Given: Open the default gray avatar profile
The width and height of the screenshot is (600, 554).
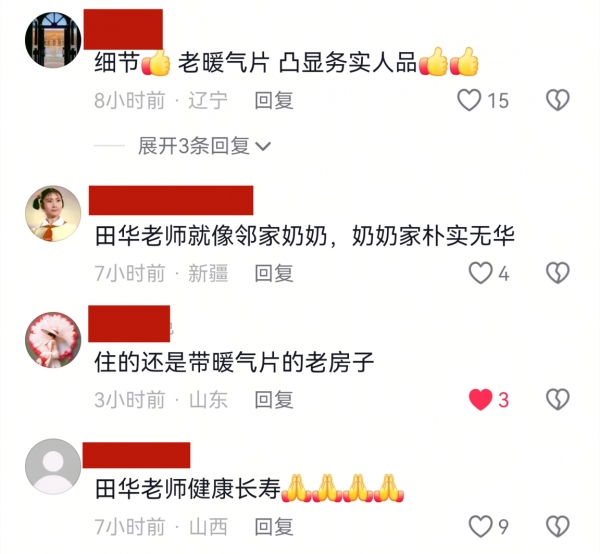Looking at the screenshot, I should click(53, 466).
